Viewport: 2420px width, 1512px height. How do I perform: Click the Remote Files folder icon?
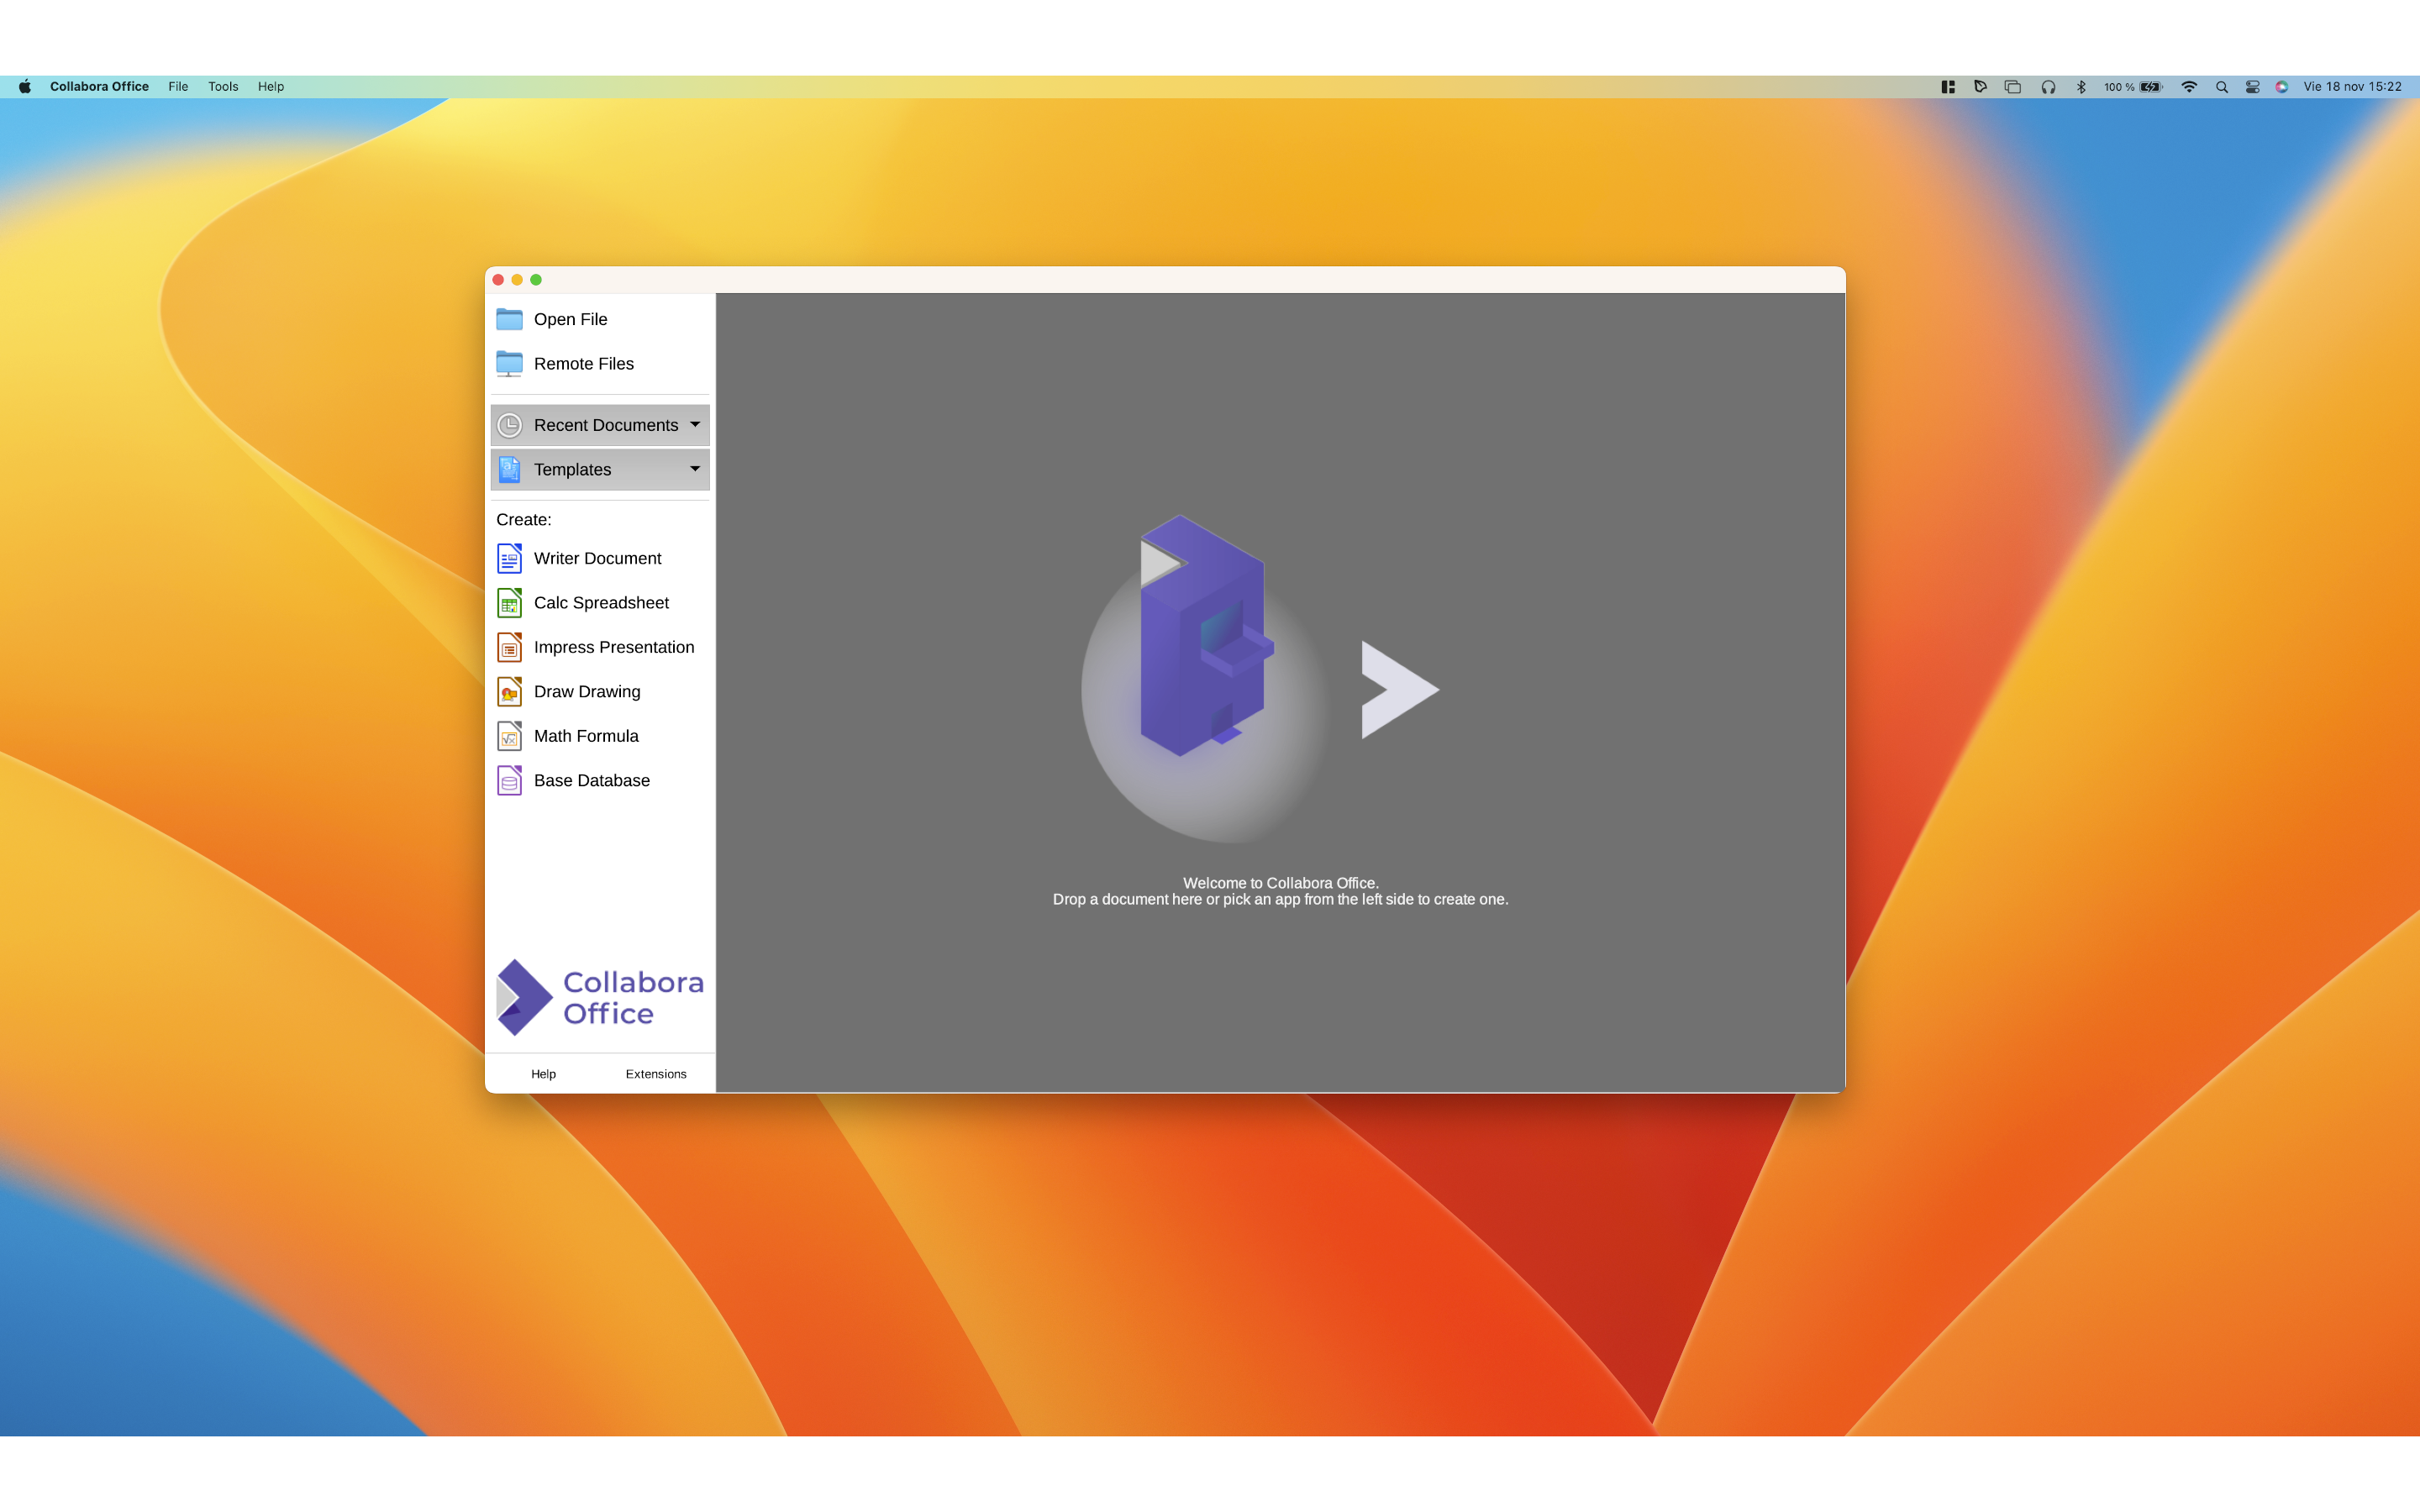pos(509,364)
